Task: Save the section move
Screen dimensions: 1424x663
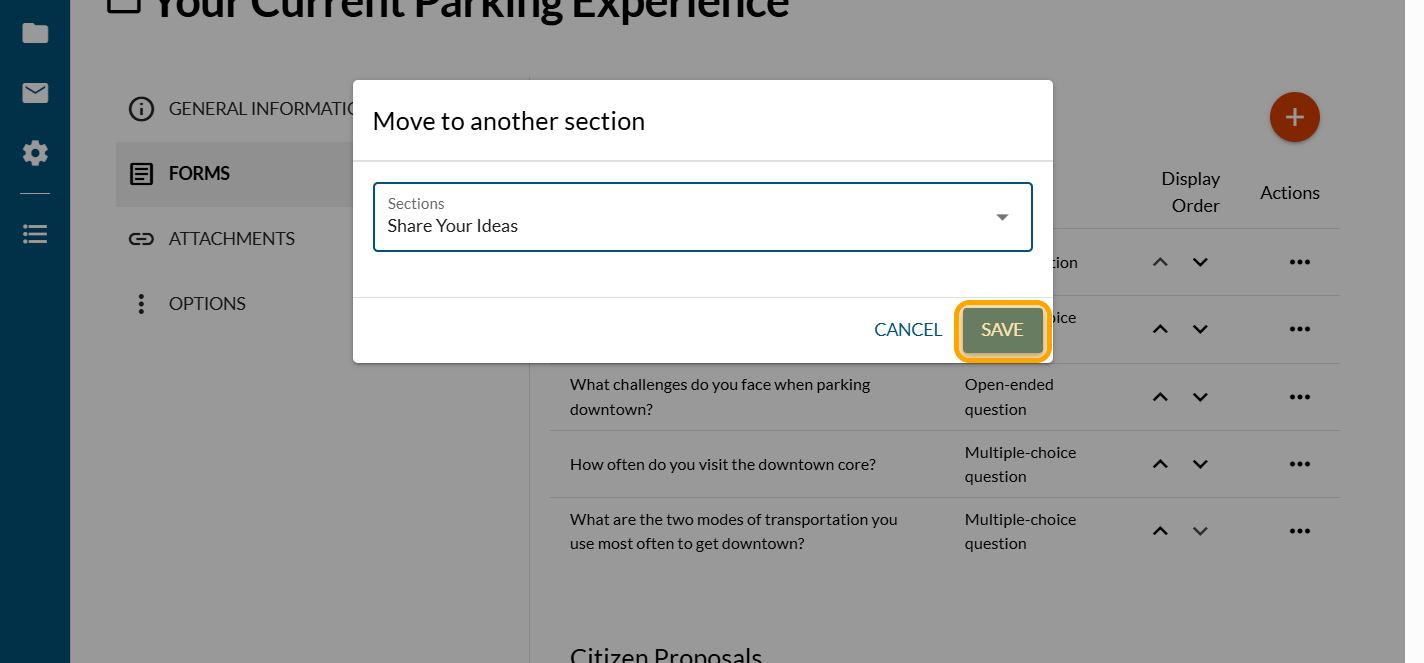Action: click(1002, 330)
